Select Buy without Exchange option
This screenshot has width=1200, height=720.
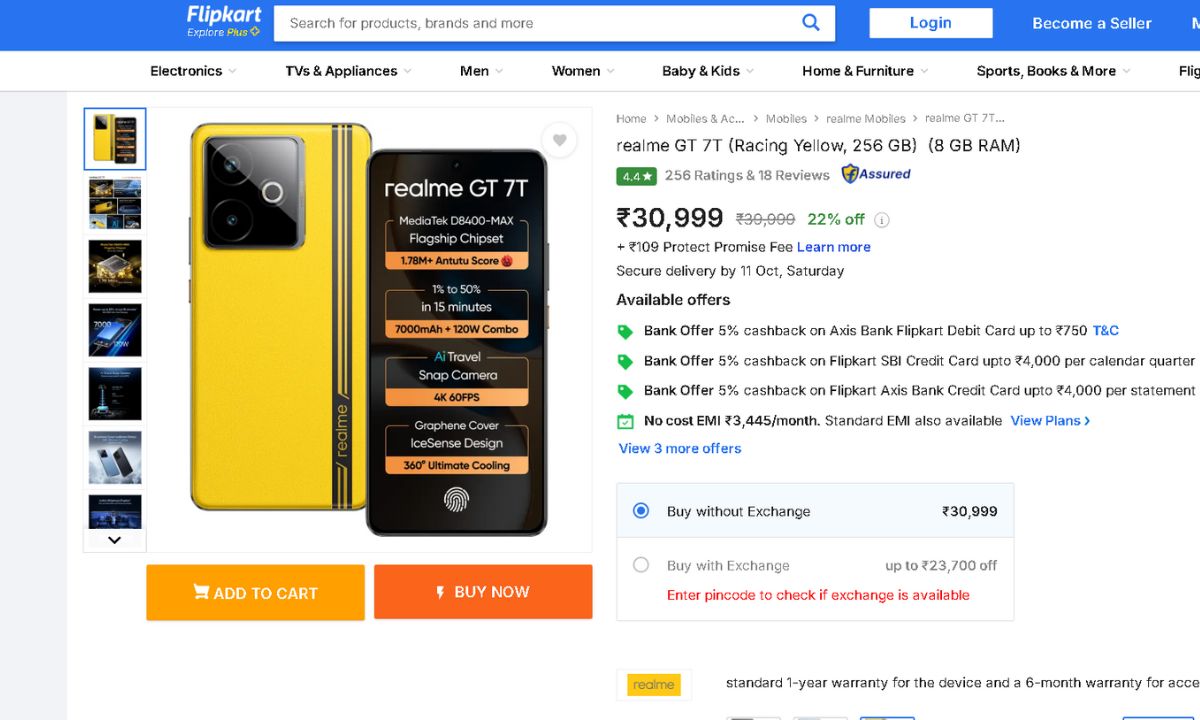coord(641,511)
